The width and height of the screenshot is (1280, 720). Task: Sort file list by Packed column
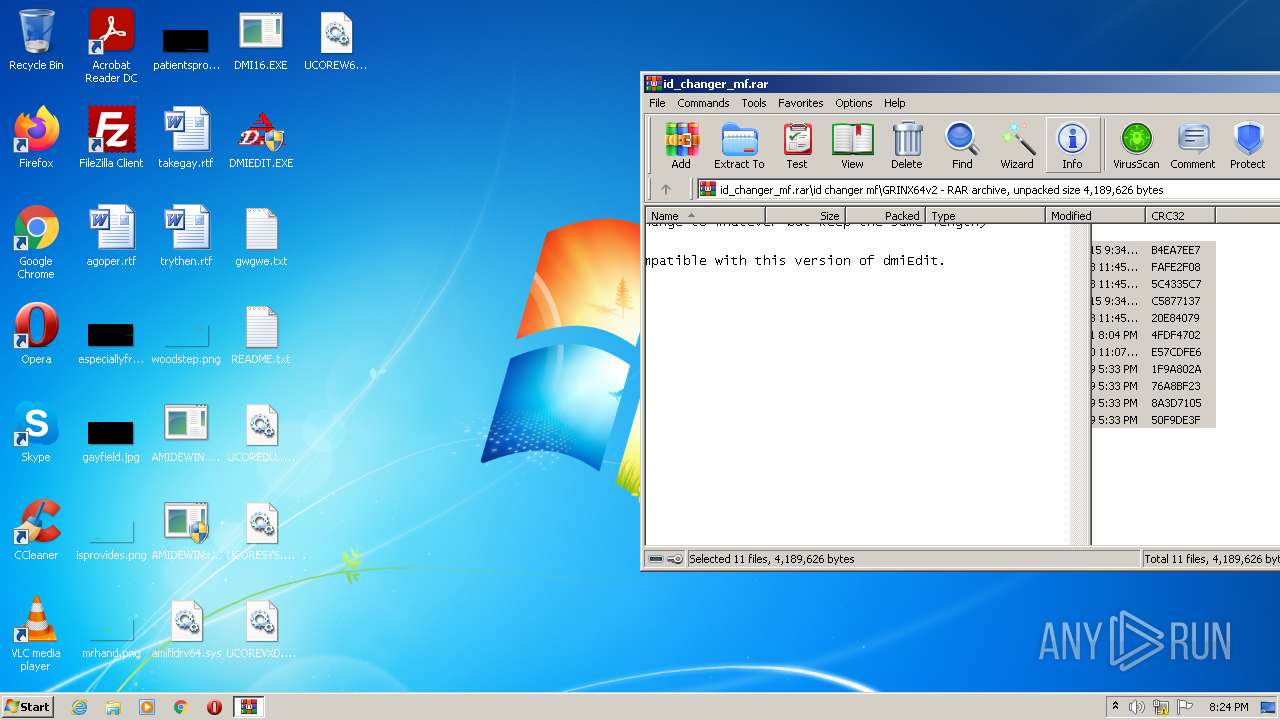pos(886,215)
